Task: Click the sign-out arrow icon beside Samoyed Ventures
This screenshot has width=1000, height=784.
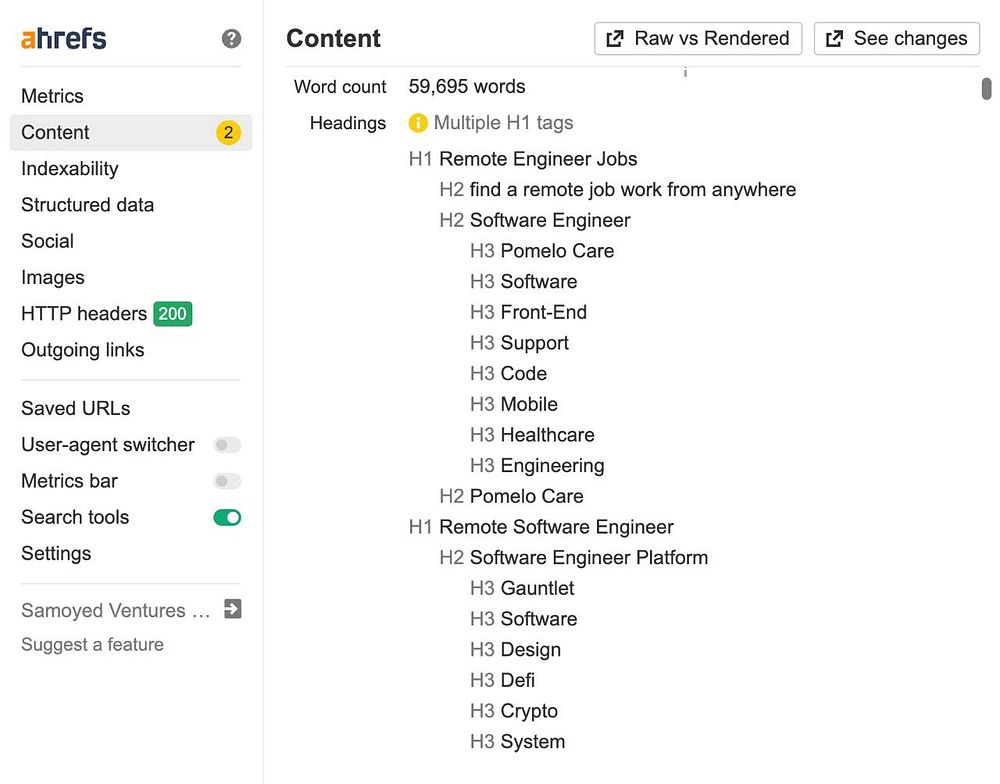Action: click(232, 609)
